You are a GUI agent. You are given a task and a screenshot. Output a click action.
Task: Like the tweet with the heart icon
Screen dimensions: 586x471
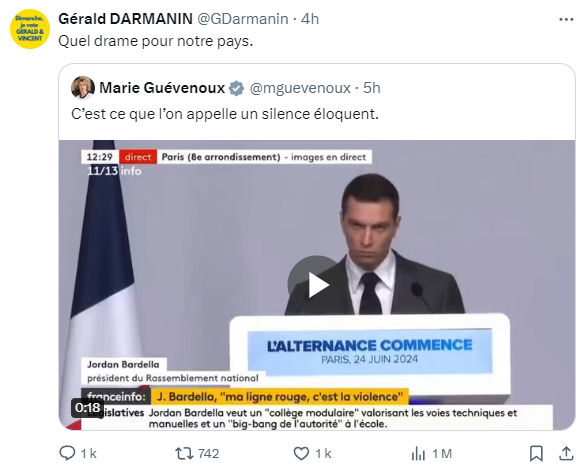tap(301, 453)
